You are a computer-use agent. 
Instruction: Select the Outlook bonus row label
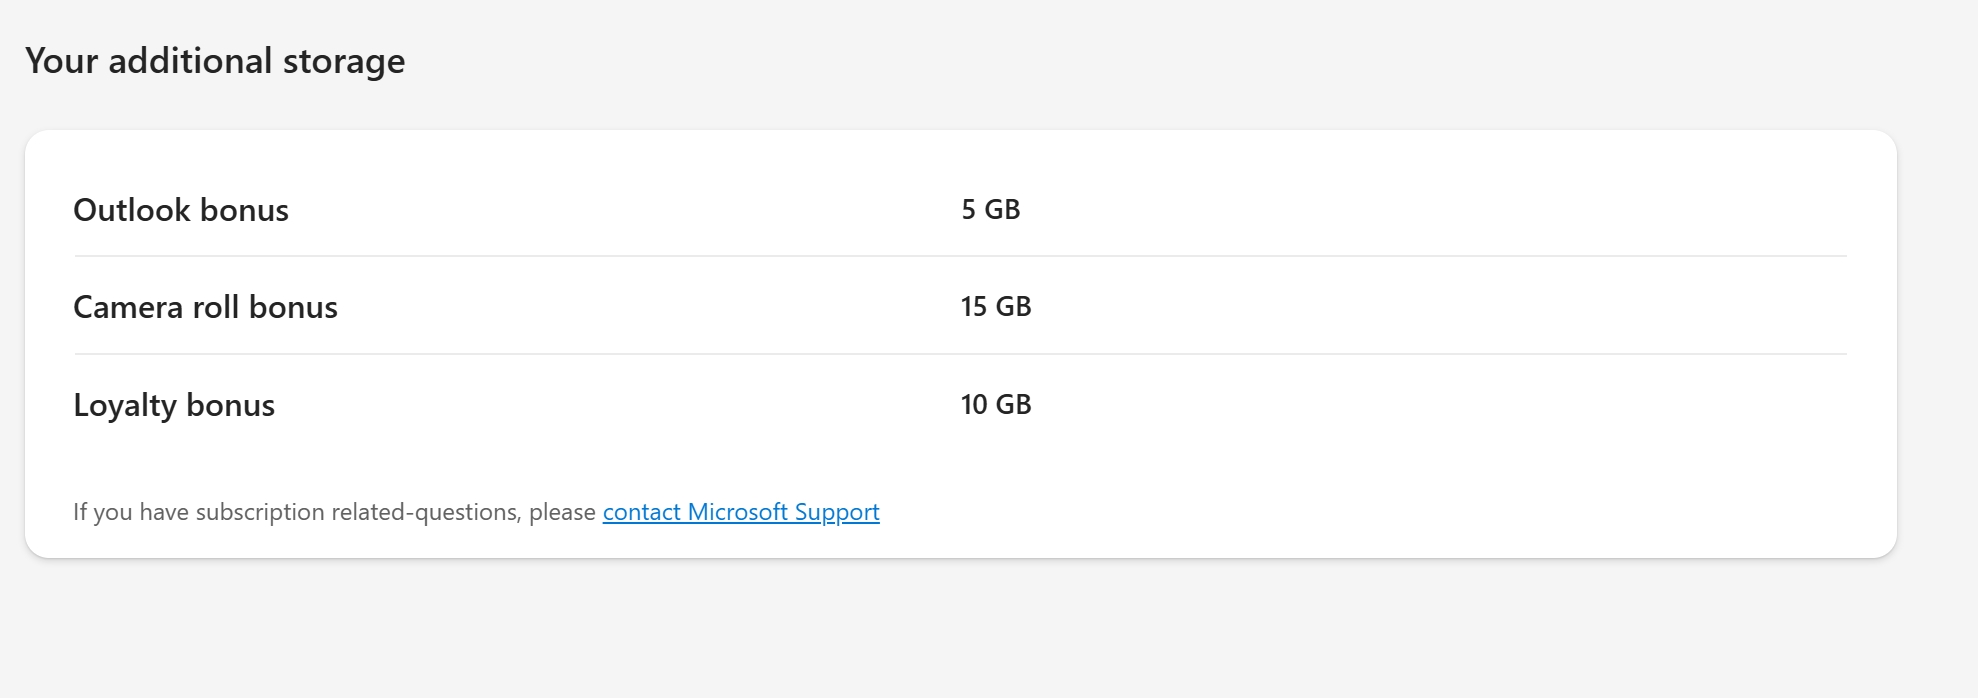point(181,210)
